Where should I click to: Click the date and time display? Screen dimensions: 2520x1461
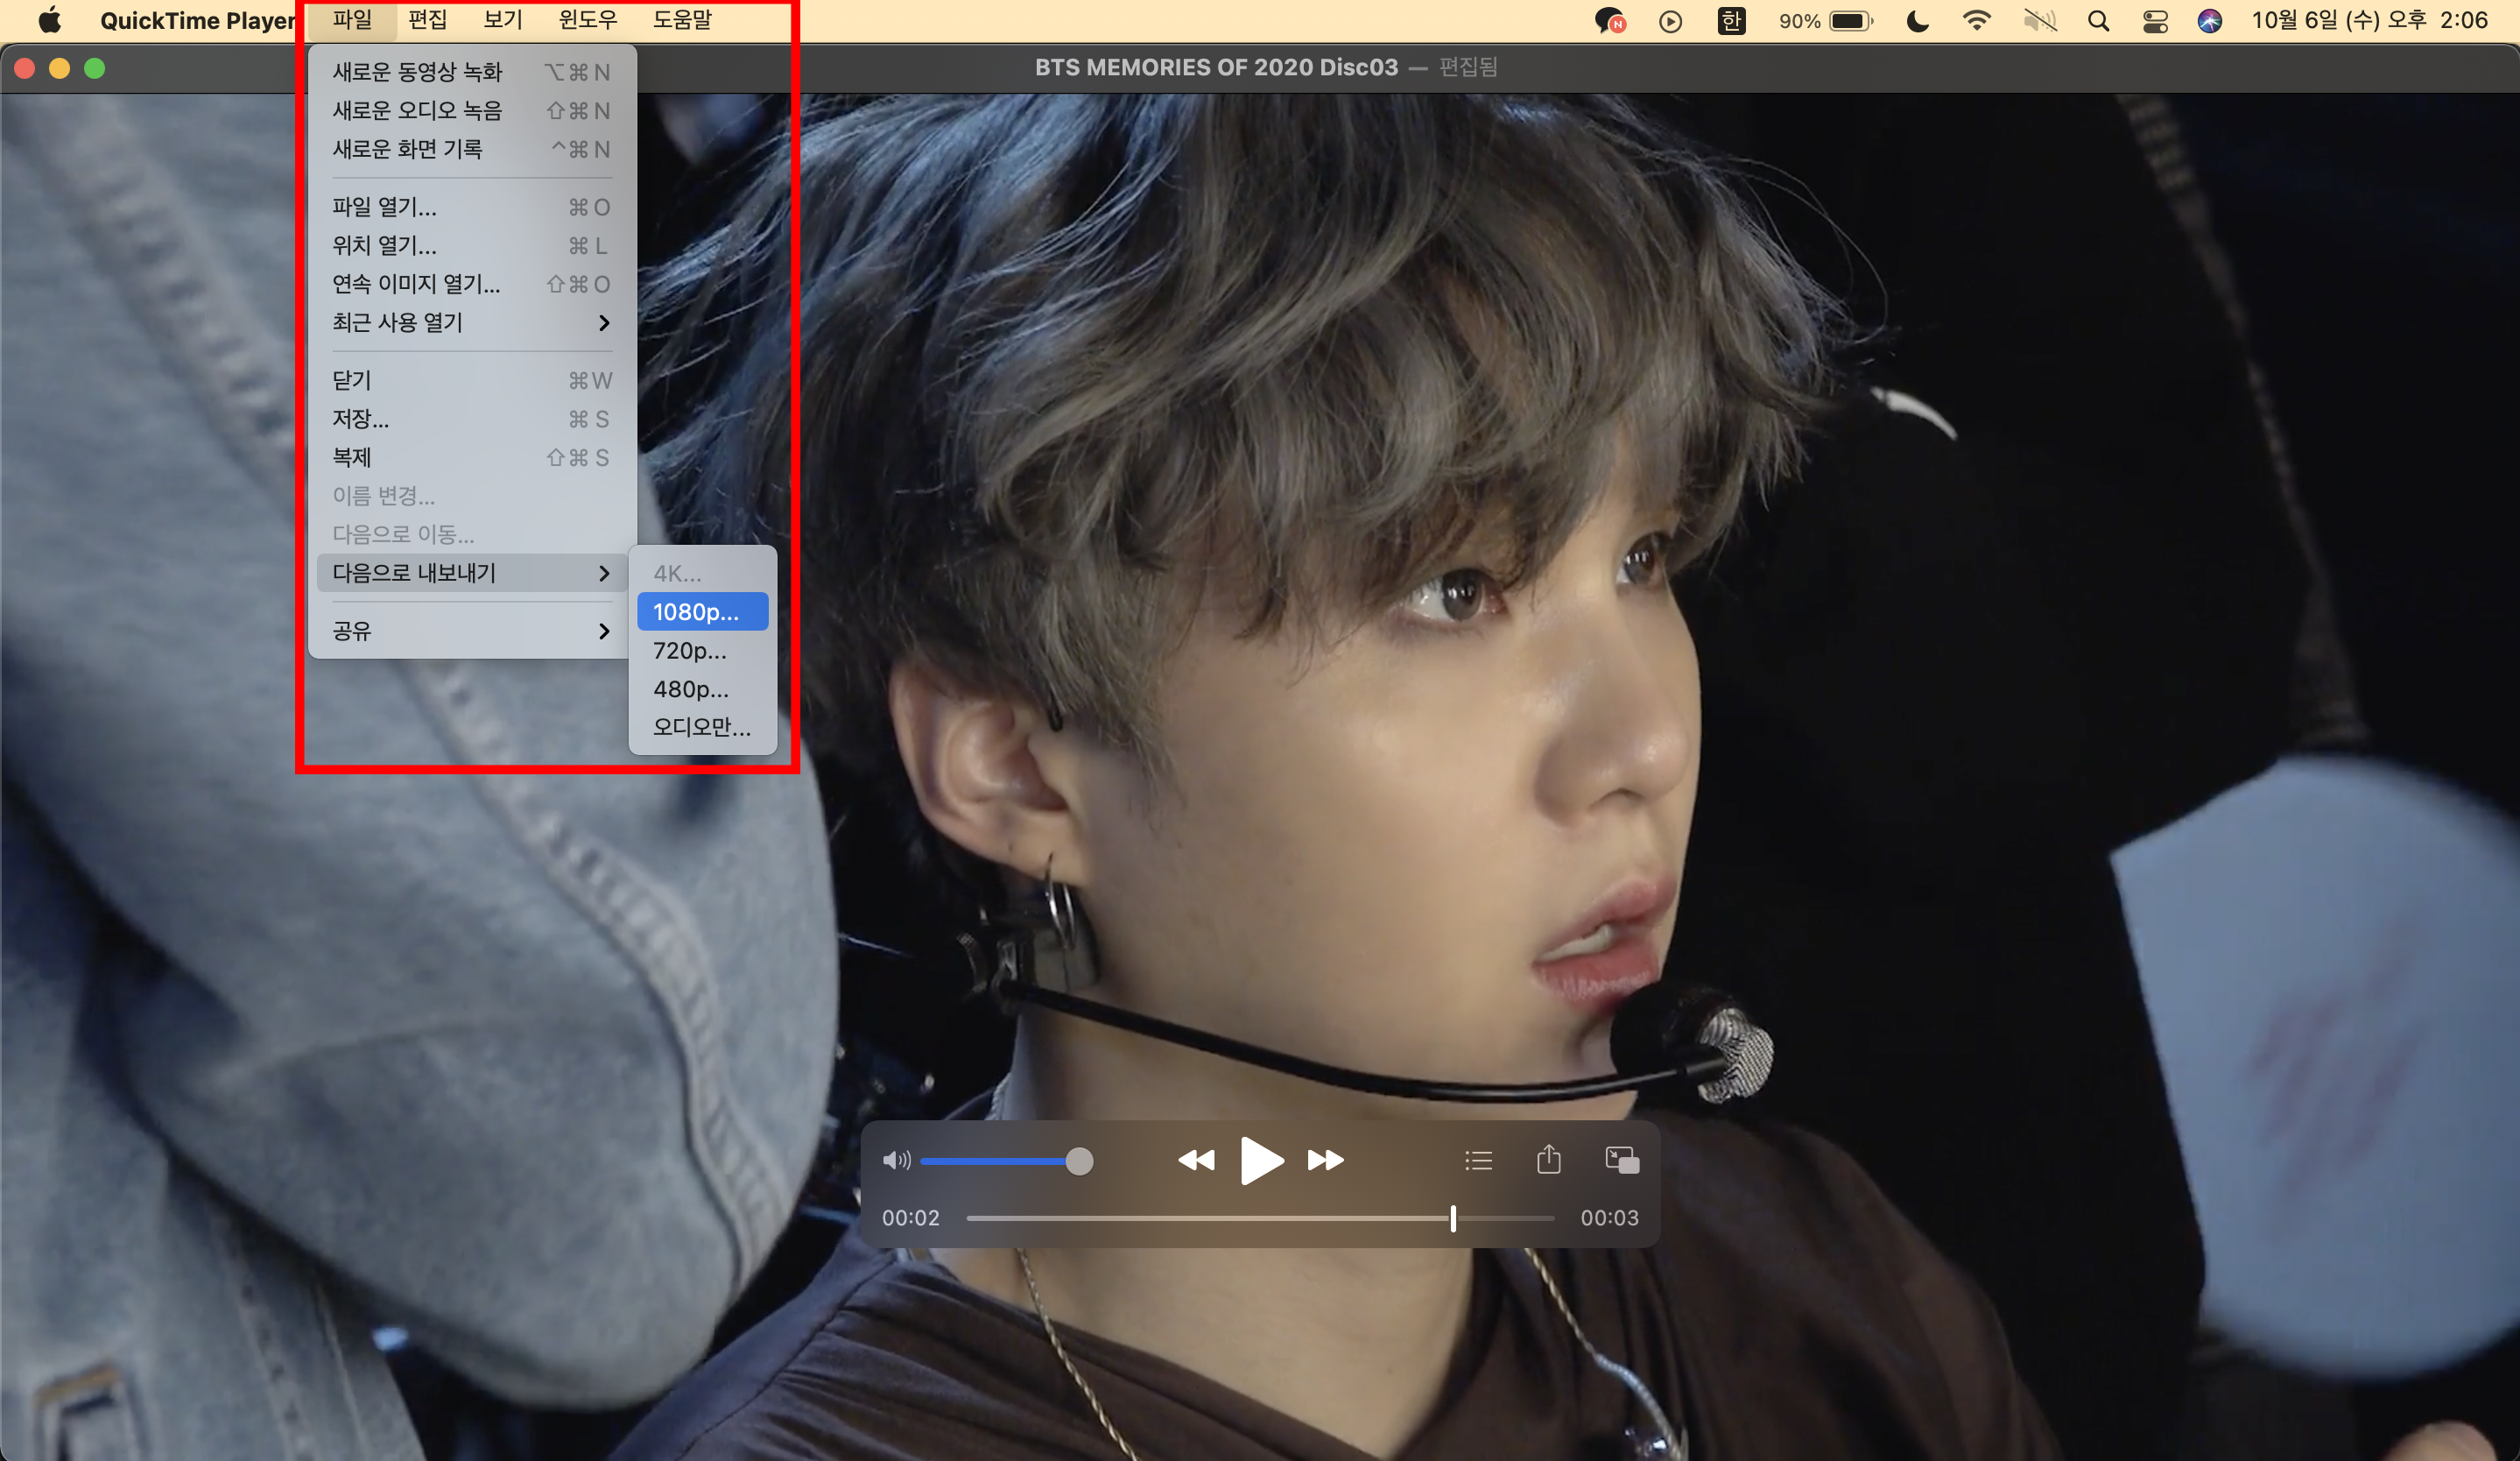pyautogui.click(x=2369, y=20)
